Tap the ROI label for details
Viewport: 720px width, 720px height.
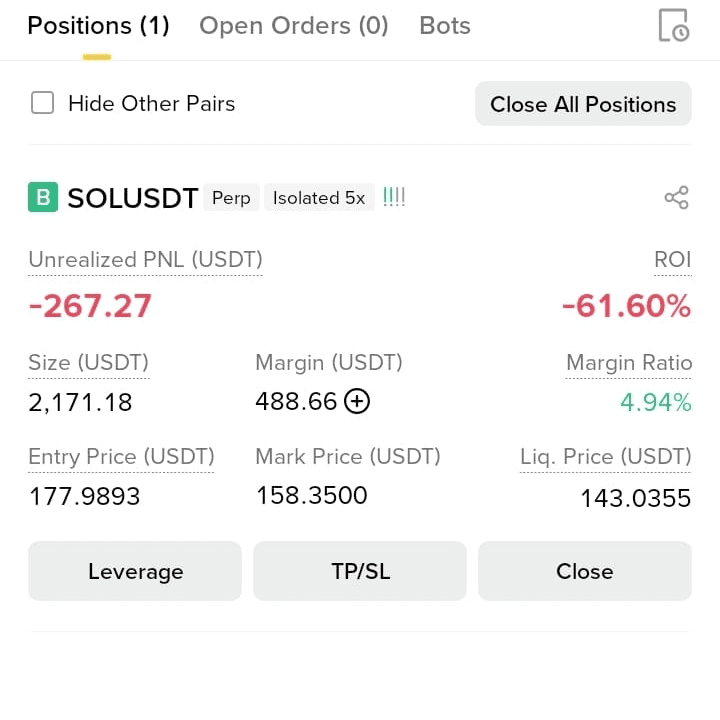pyautogui.click(x=673, y=260)
